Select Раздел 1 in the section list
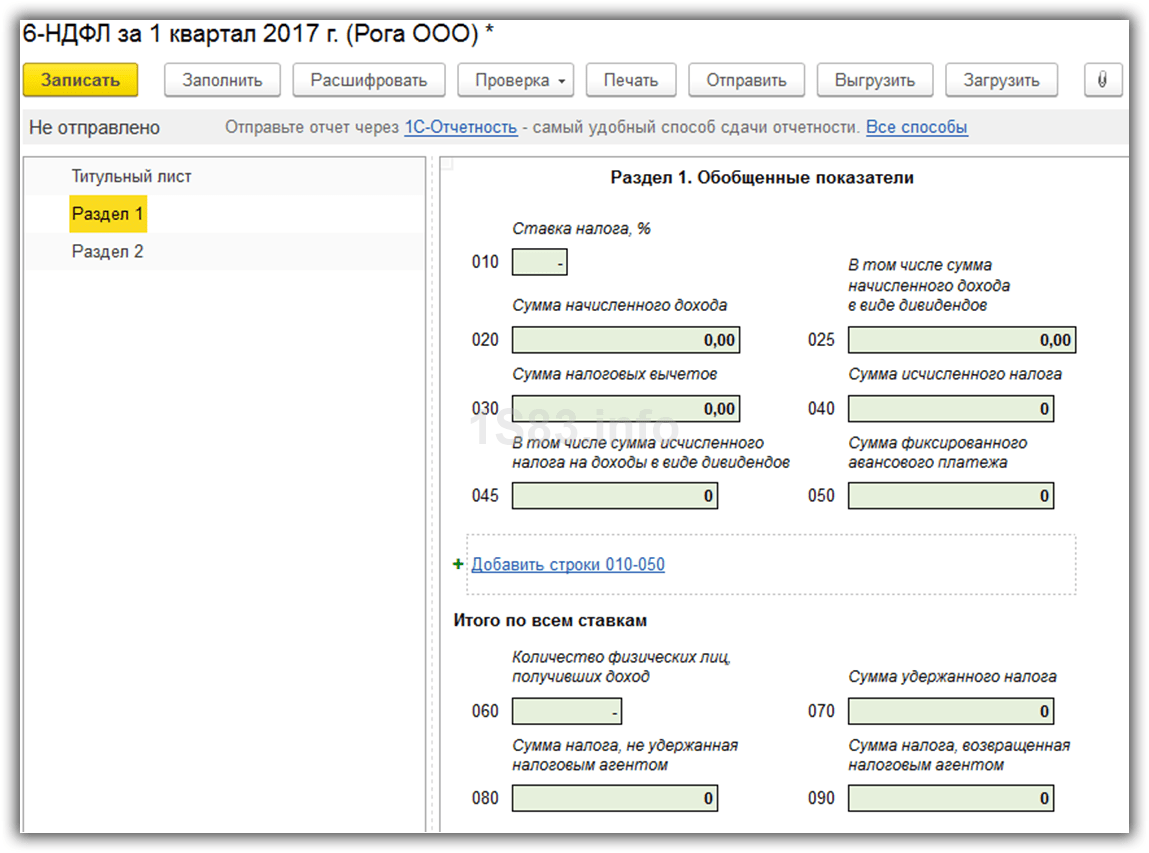This screenshot has width=1149, height=853. 108,214
